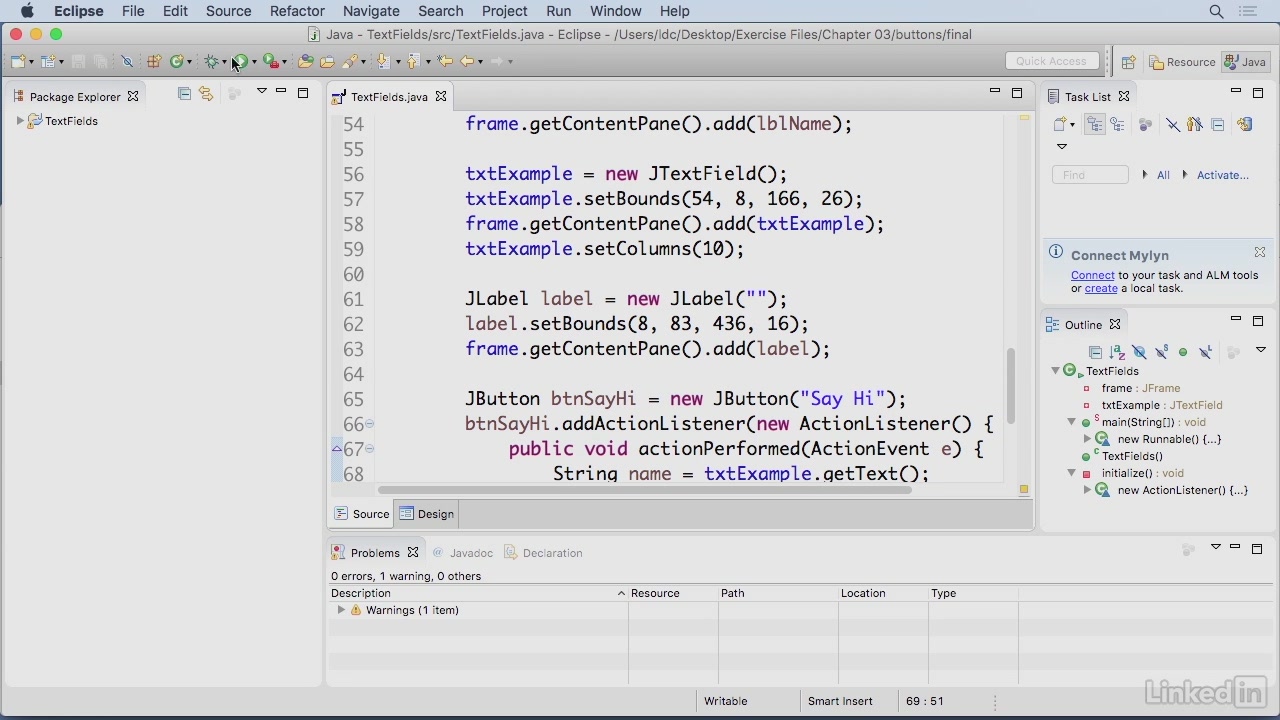Toggle alphabetical Sort in Outline
The image size is (1280, 720).
pos(1118,352)
